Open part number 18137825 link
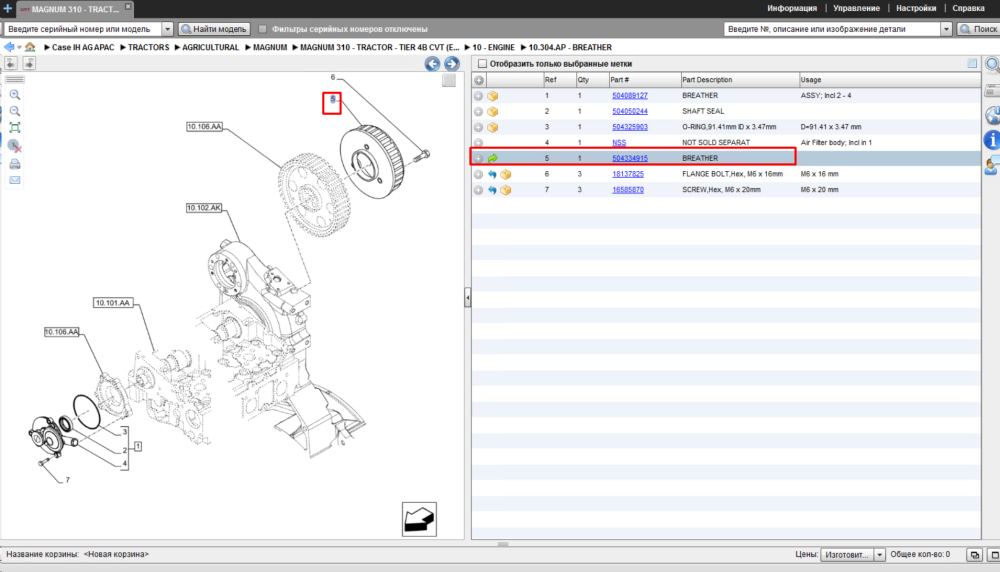The width and height of the screenshot is (1000, 572). 628,174
